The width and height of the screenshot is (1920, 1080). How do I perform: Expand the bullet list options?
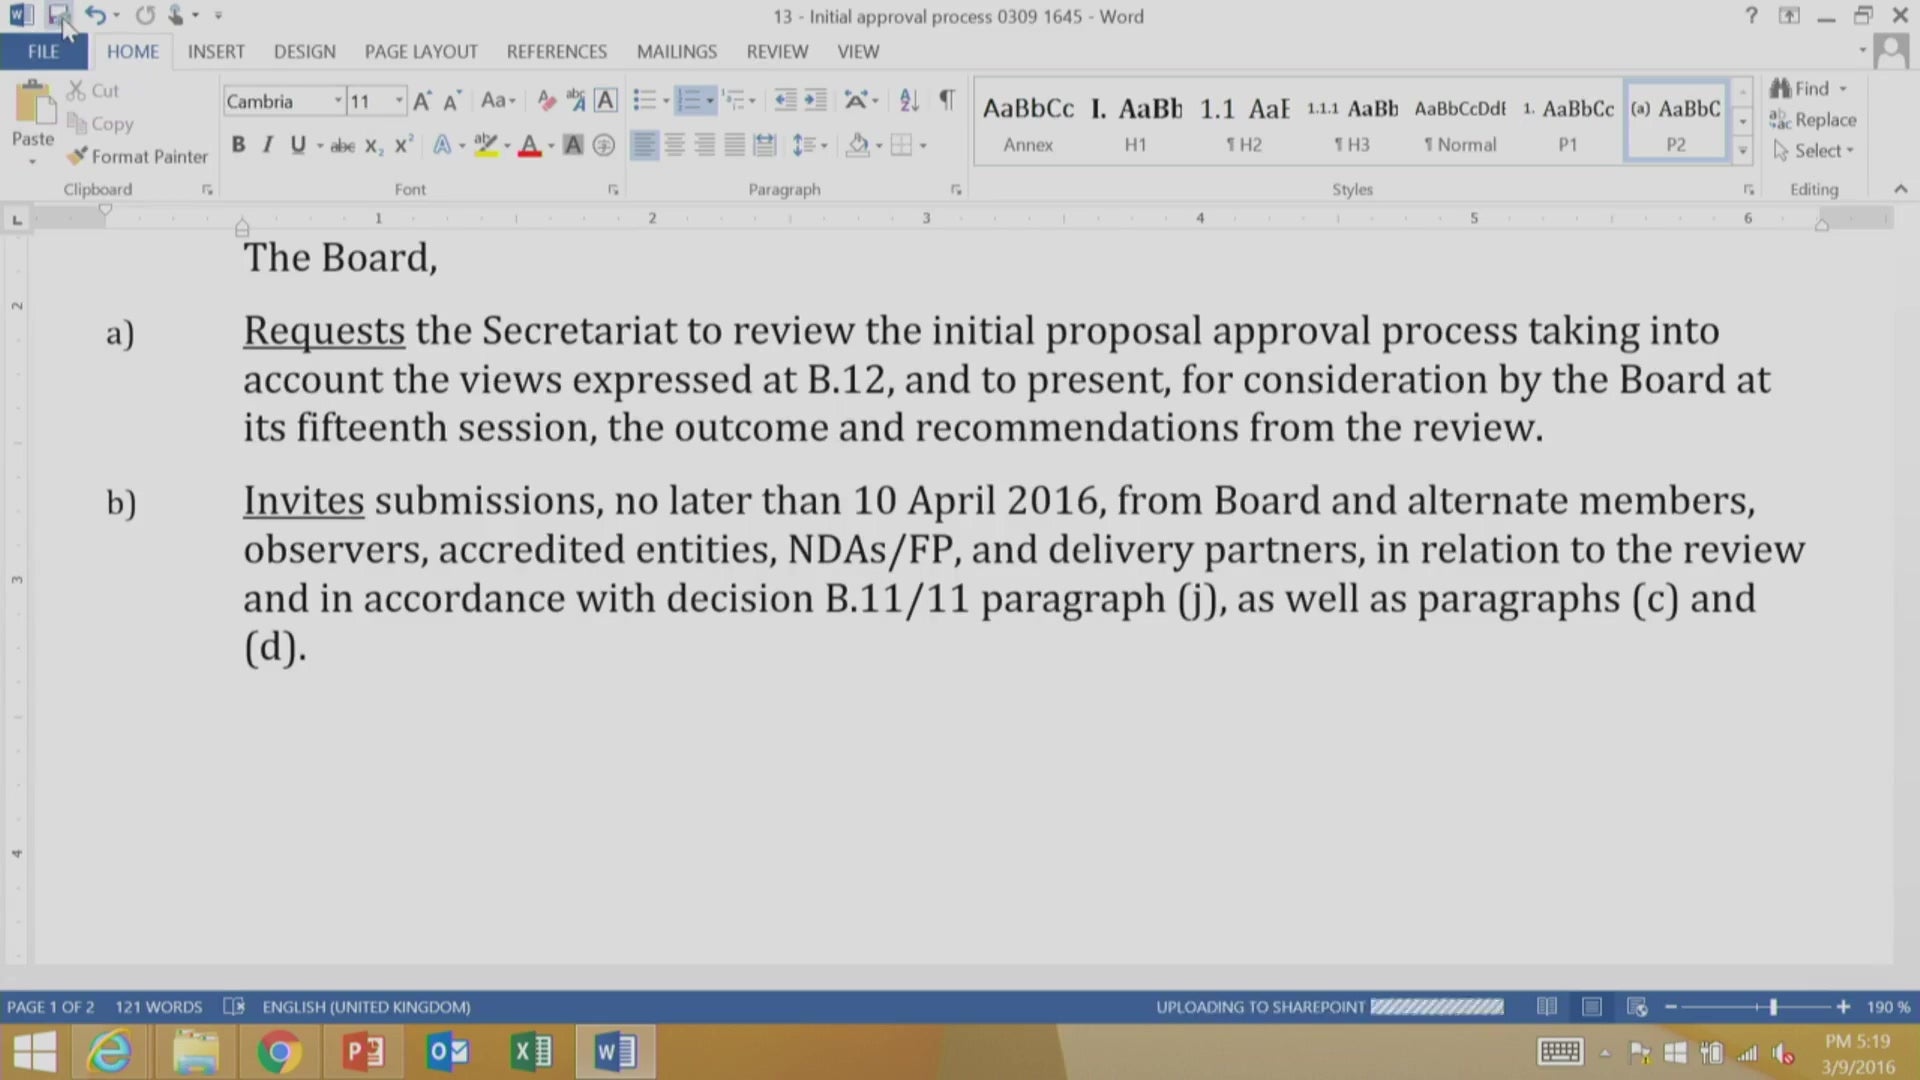tap(666, 100)
